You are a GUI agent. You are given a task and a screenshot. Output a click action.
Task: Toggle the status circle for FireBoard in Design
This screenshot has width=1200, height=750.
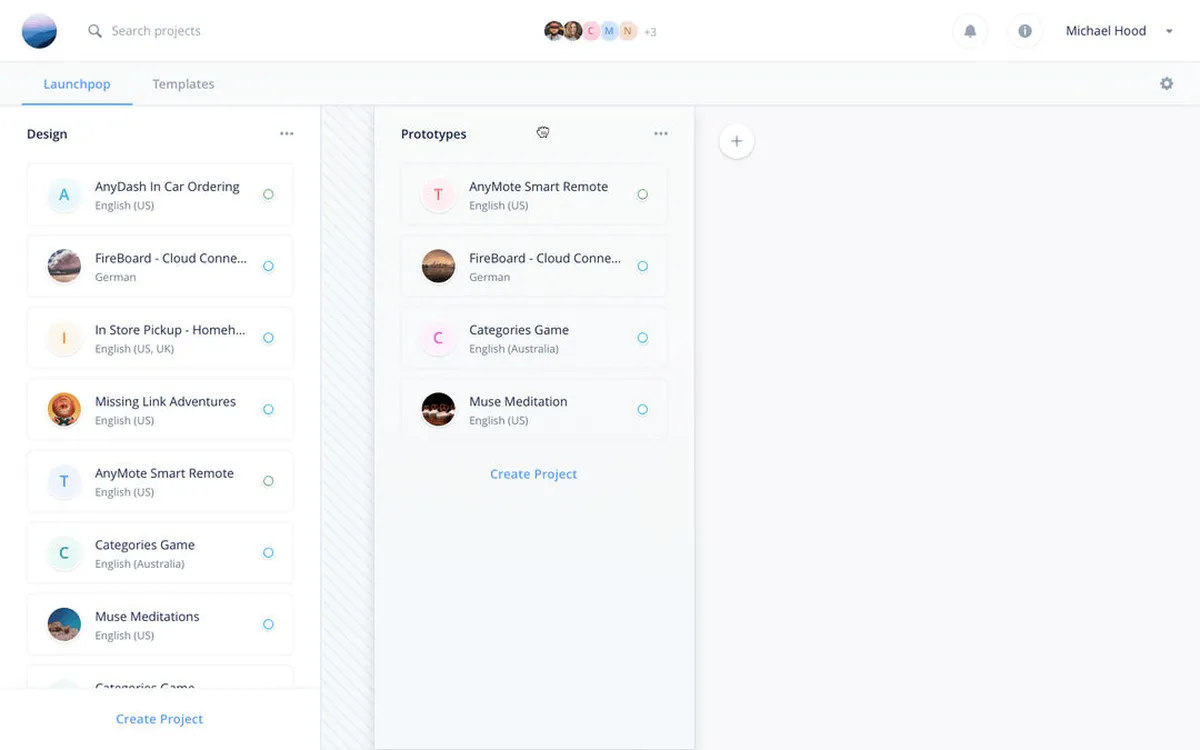click(x=268, y=266)
